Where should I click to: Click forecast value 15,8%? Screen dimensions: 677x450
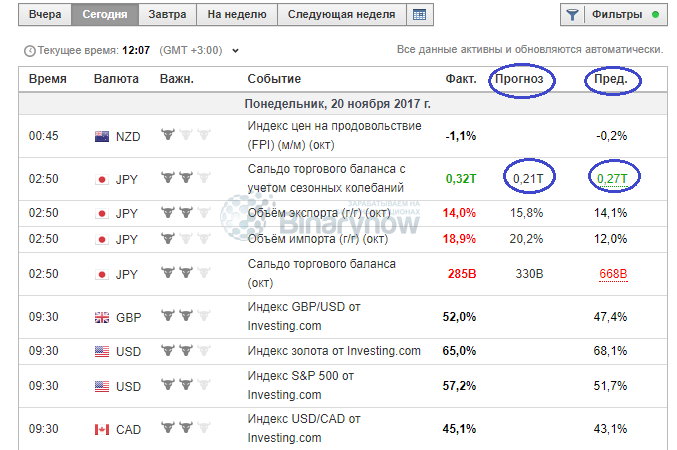click(x=526, y=213)
